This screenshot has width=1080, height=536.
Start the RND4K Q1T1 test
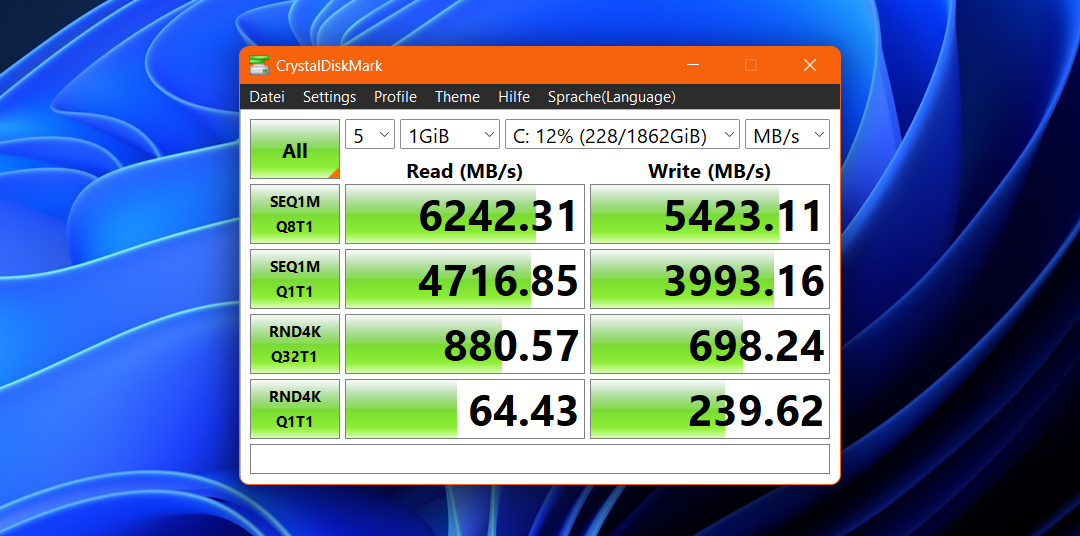coord(295,409)
